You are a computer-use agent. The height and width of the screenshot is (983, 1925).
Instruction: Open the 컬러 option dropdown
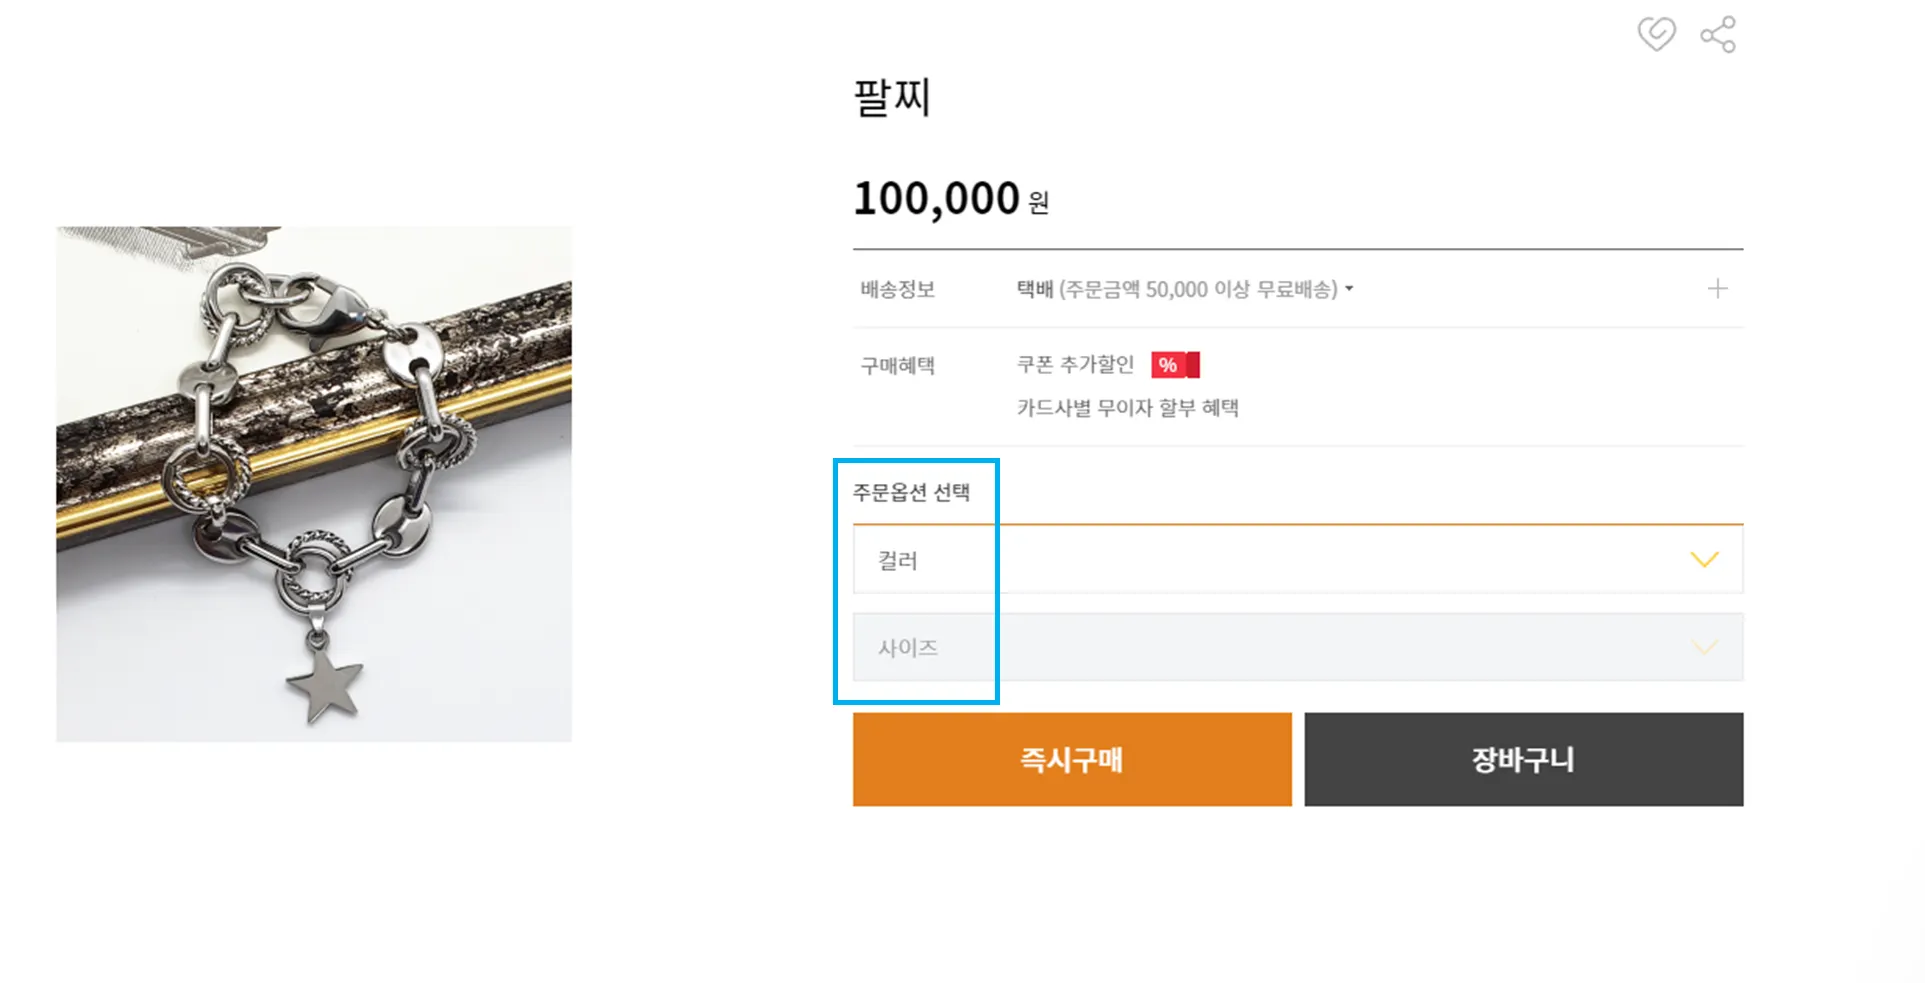coord(1297,560)
